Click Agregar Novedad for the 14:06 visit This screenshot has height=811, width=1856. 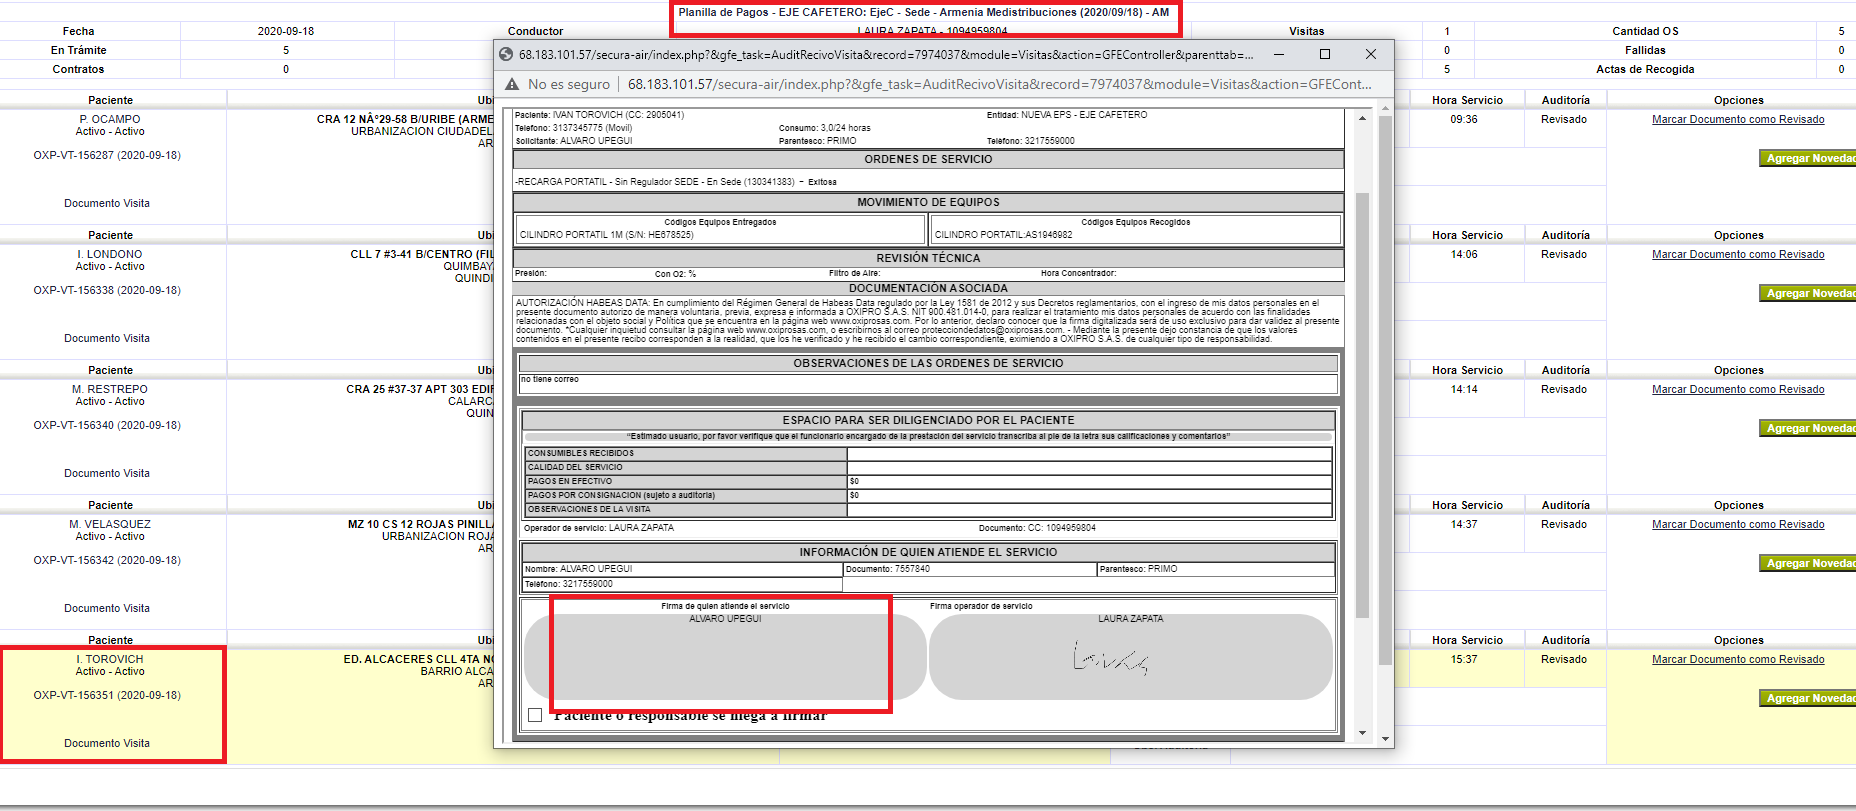[x=1808, y=293]
